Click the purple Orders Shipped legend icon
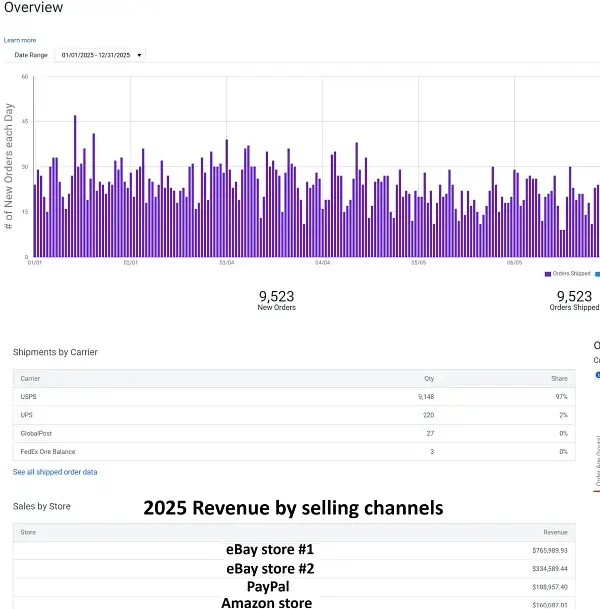 pos(547,273)
